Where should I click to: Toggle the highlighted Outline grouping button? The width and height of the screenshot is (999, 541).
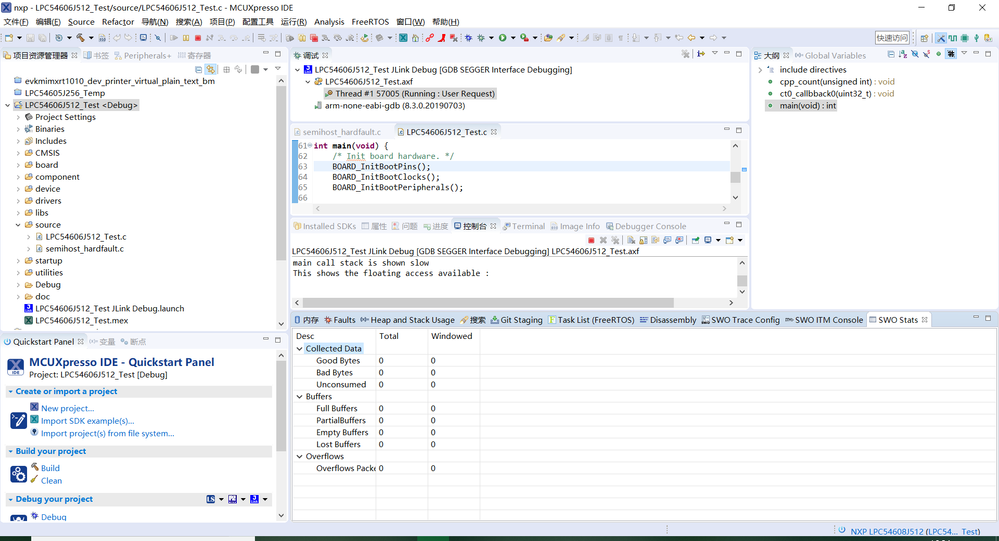tap(951, 54)
